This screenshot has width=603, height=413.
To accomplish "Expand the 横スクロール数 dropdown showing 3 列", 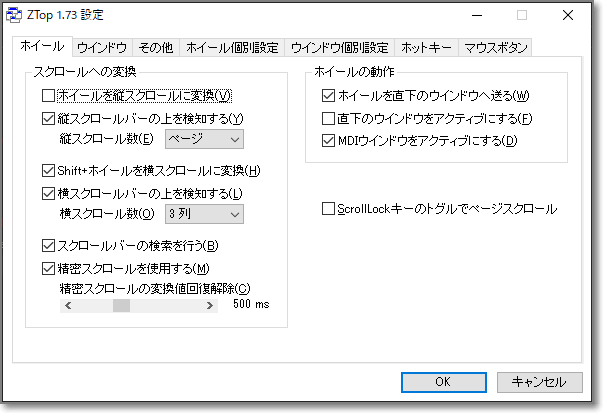I will tap(203, 213).
